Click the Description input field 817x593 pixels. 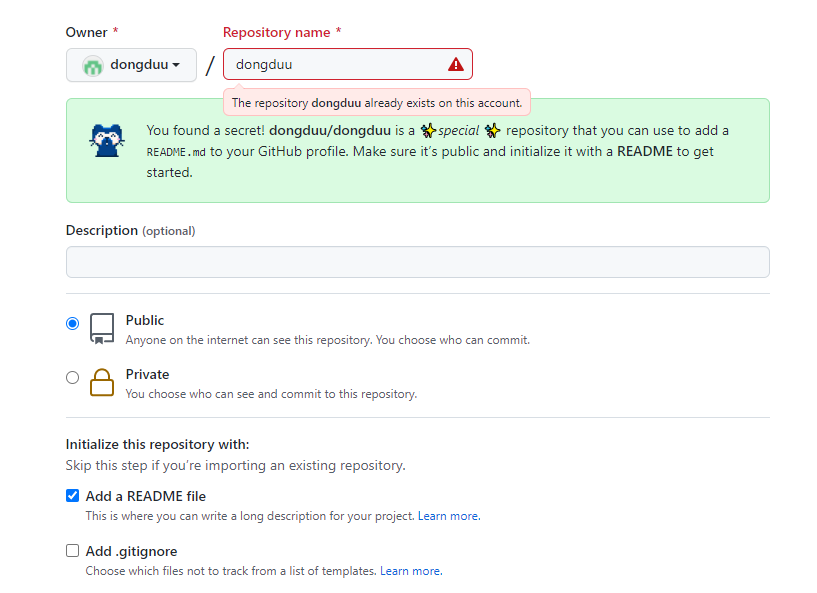[417, 261]
